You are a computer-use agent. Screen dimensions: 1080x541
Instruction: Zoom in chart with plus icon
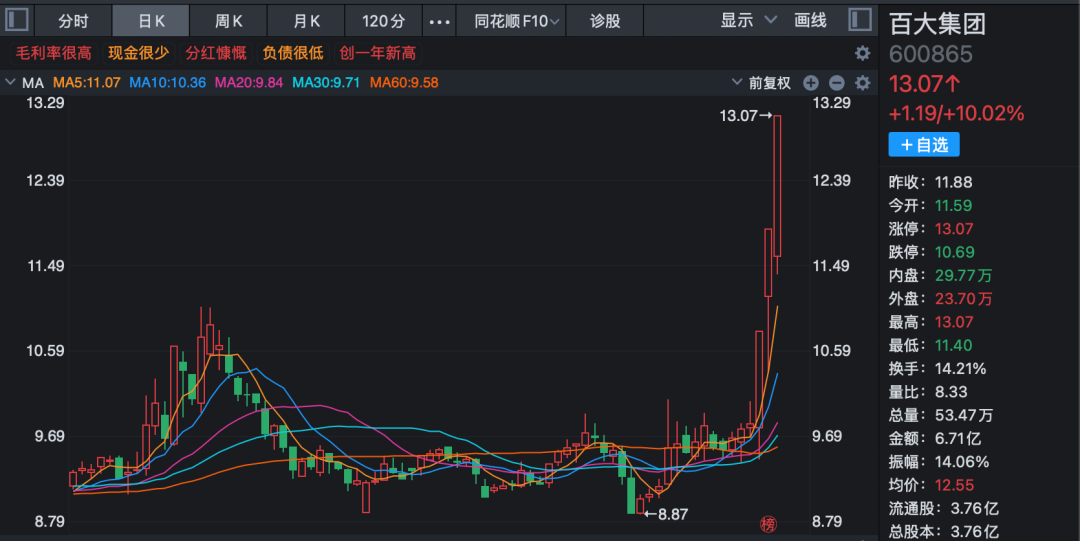[x=811, y=83]
